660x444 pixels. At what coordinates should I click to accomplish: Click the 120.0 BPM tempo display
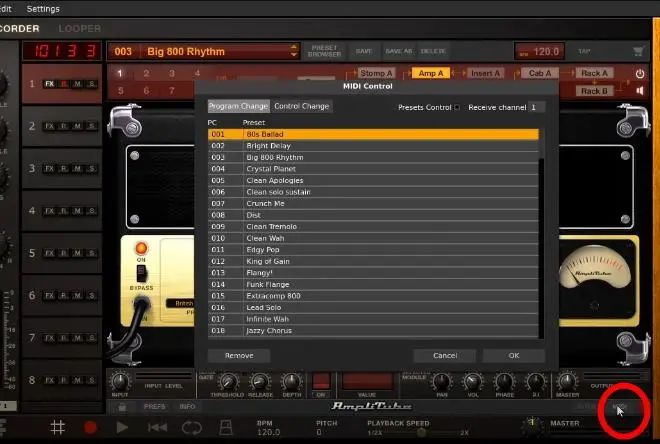click(x=540, y=51)
